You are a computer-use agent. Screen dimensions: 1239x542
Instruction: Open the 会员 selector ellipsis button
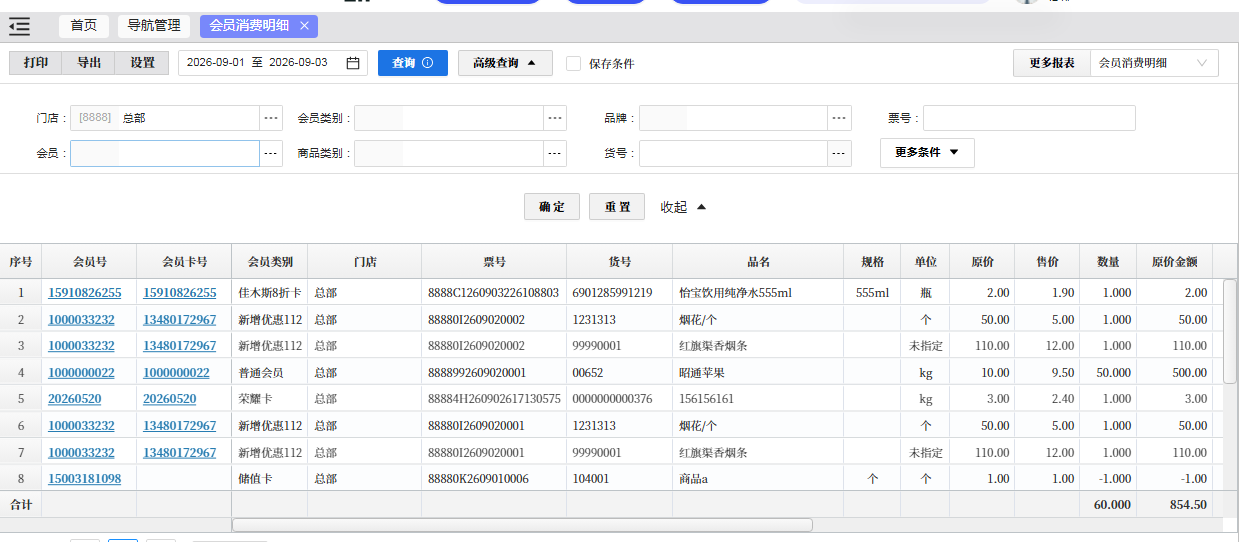coord(272,153)
